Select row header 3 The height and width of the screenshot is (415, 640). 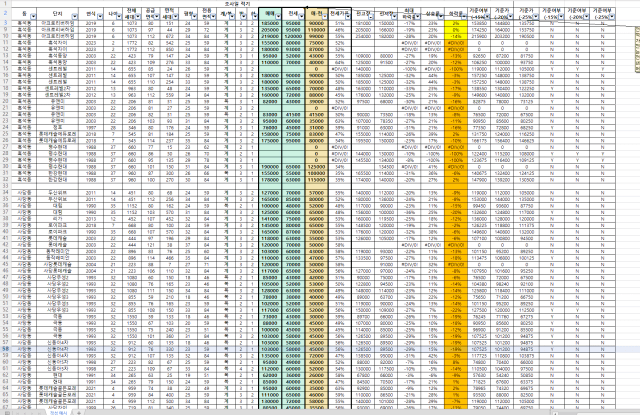[6, 23]
